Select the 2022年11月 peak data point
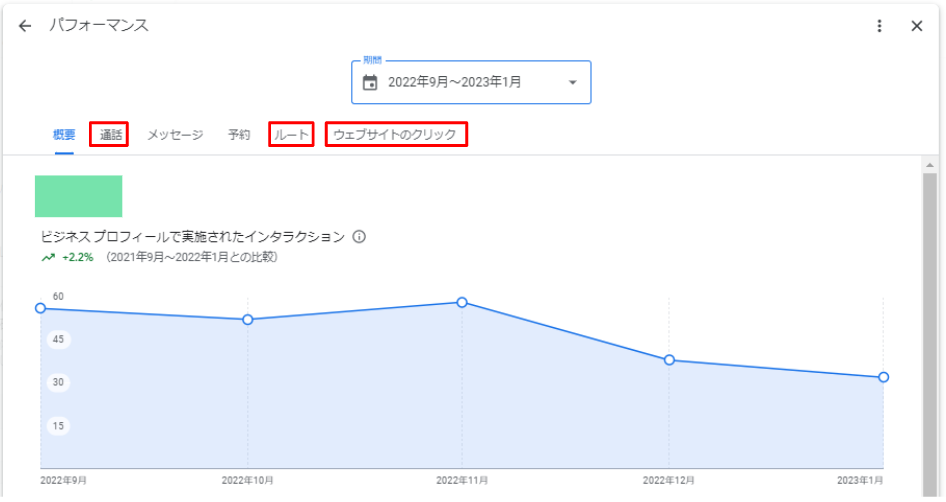This screenshot has width=946, height=502. click(x=462, y=302)
